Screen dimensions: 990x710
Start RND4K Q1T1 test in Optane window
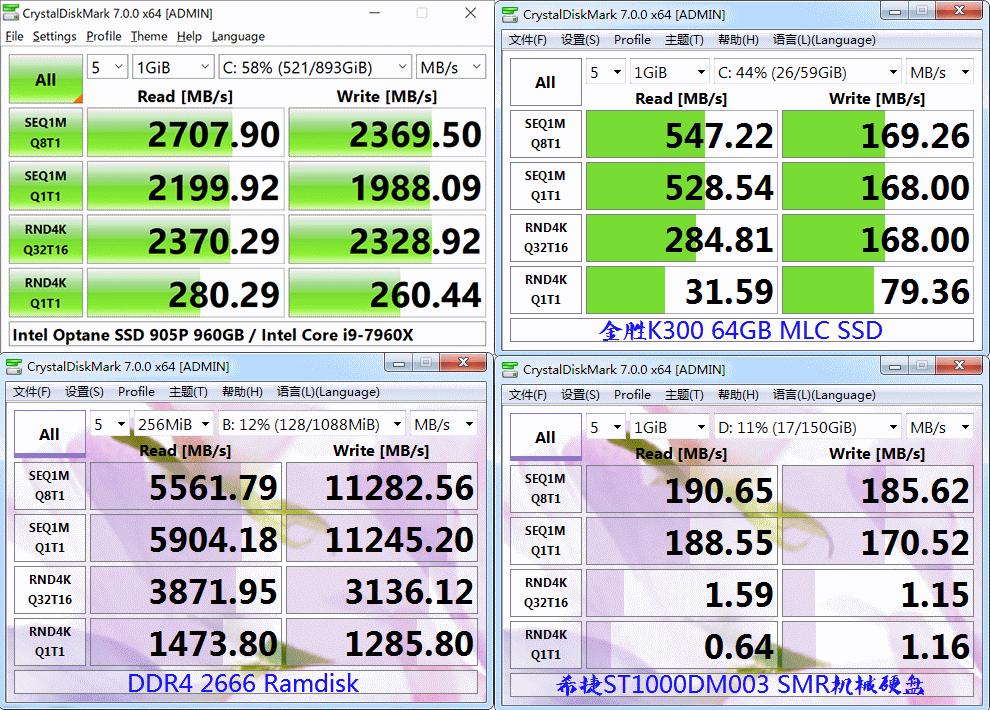45,293
